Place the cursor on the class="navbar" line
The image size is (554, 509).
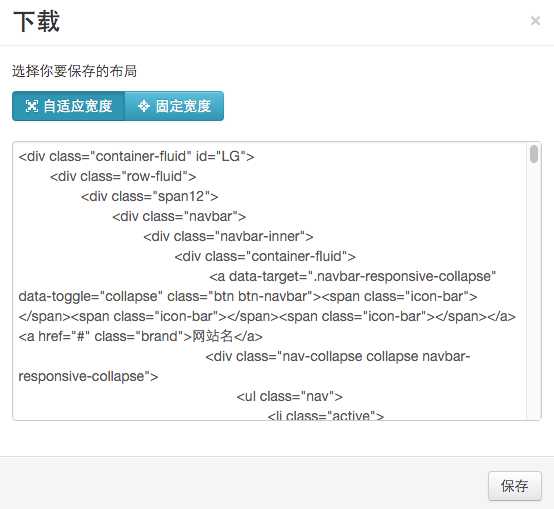pos(179,216)
